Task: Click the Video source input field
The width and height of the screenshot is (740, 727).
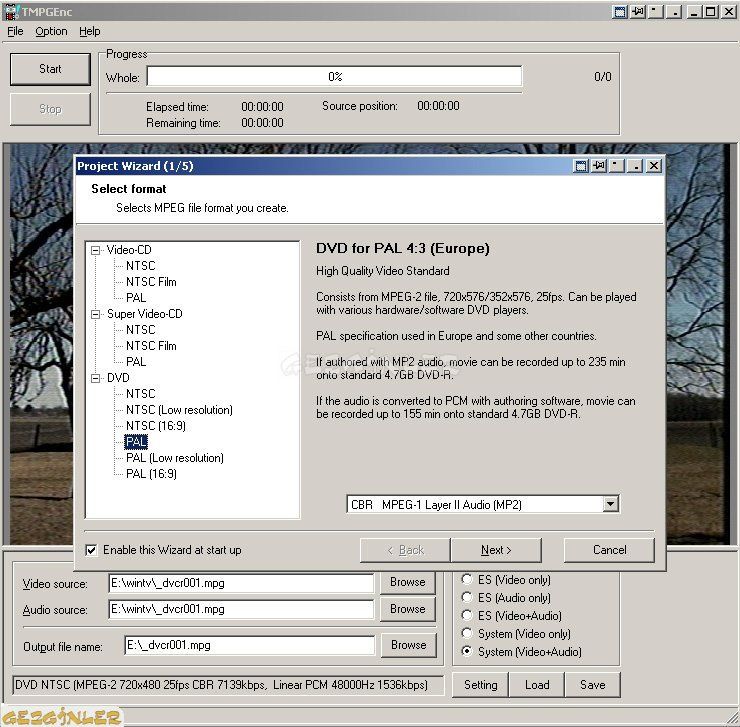Action: (x=241, y=583)
